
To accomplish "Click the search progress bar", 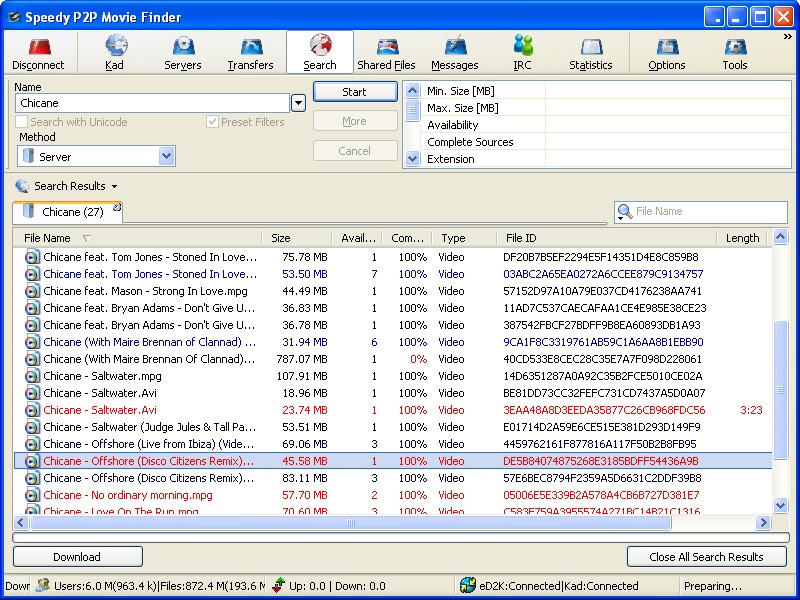I will [401, 537].
